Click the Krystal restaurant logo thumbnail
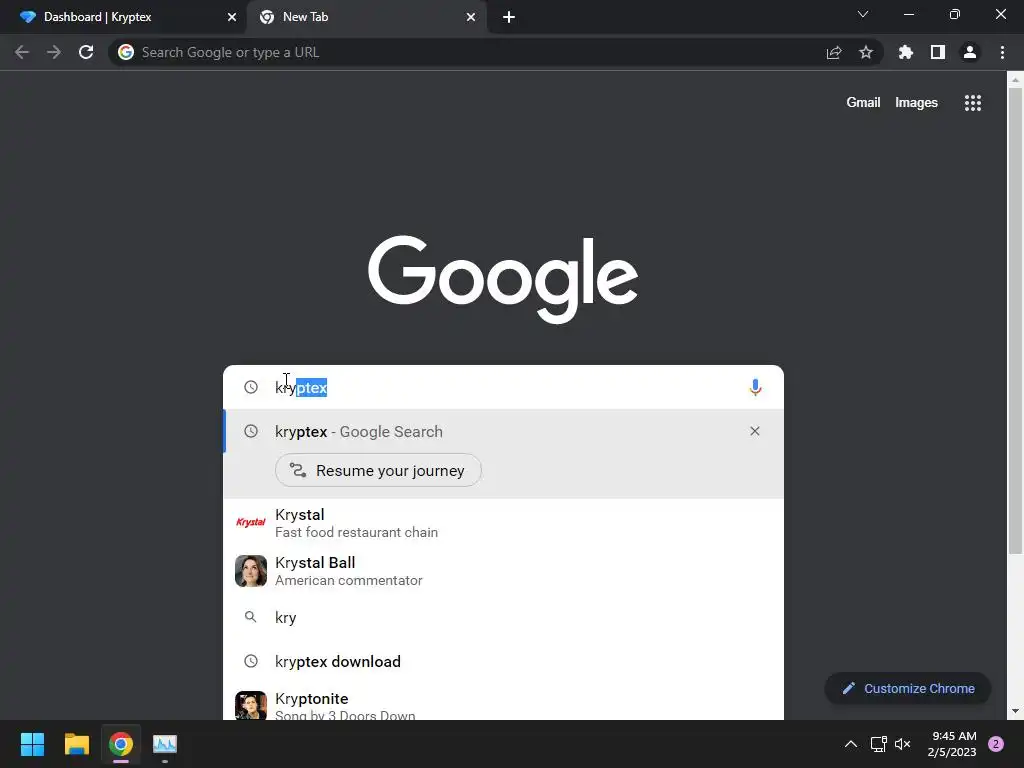 251,522
